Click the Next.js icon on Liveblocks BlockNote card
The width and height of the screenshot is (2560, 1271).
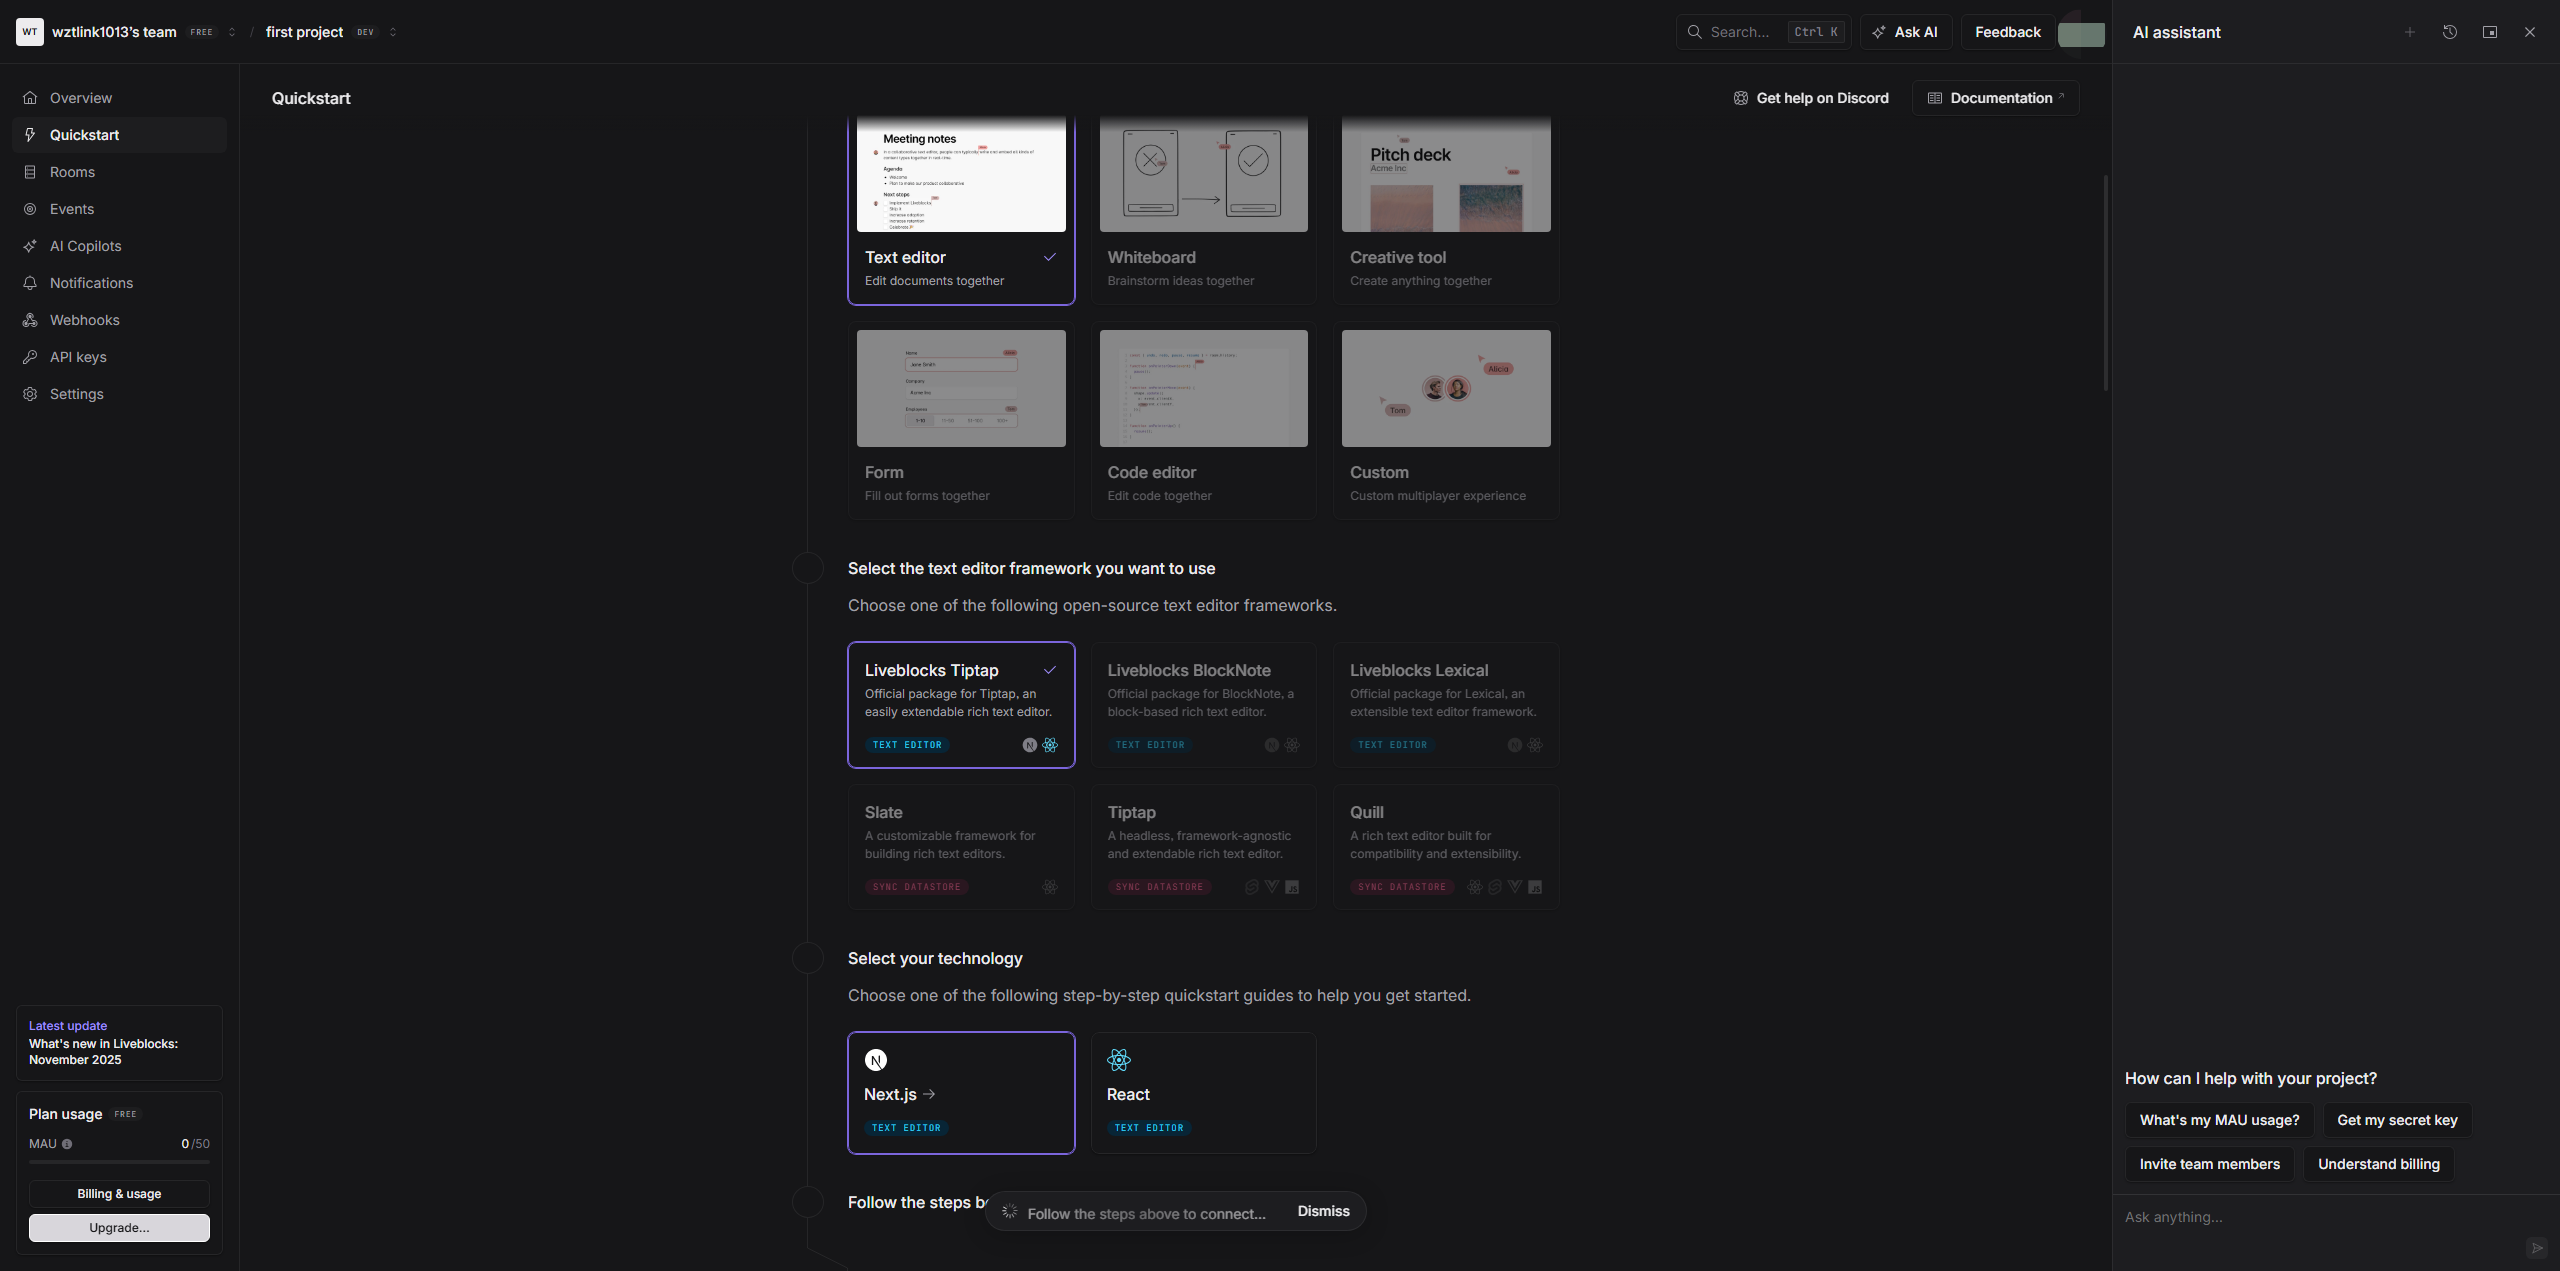click(x=1270, y=745)
